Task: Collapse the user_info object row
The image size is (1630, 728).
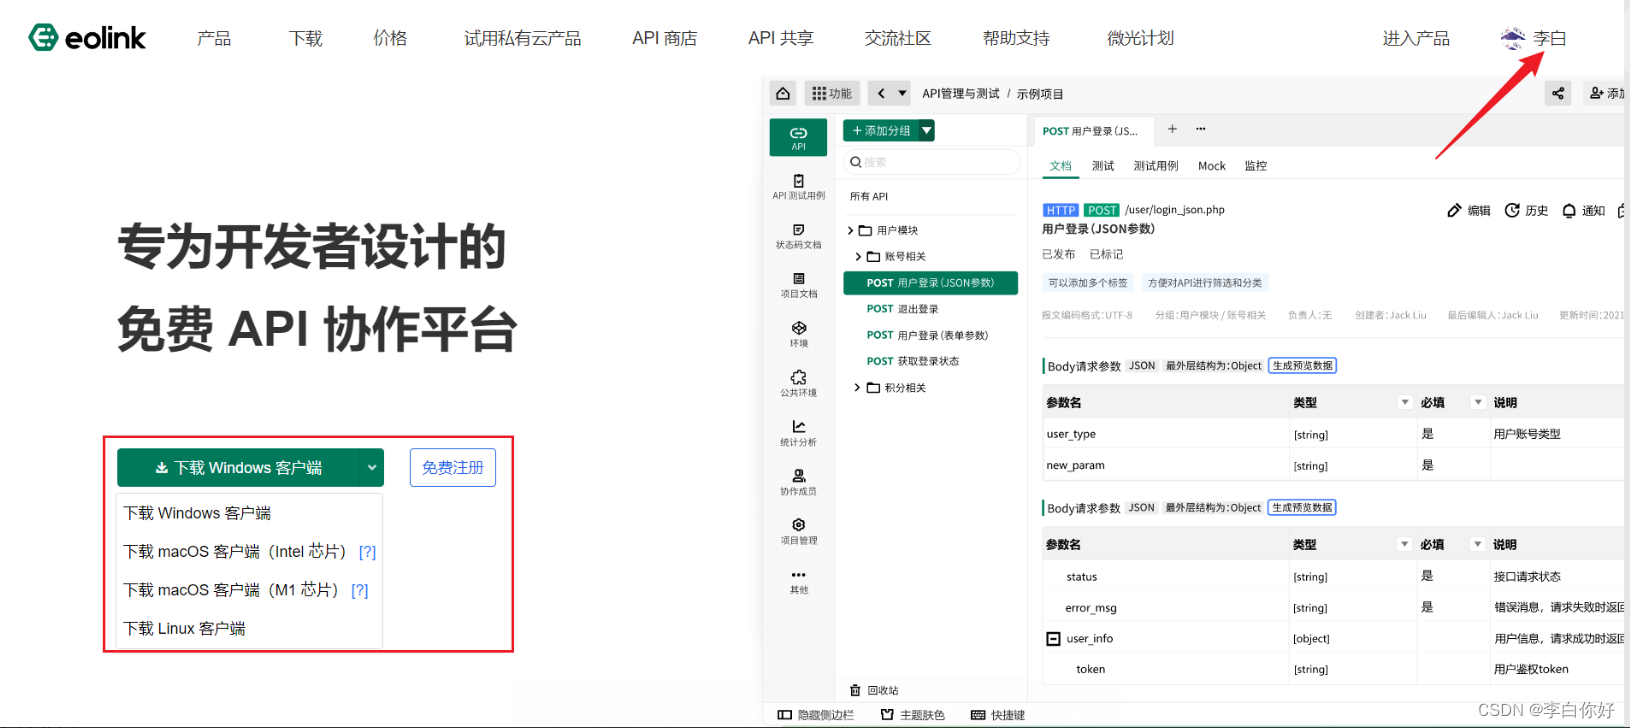Action: [1053, 638]
